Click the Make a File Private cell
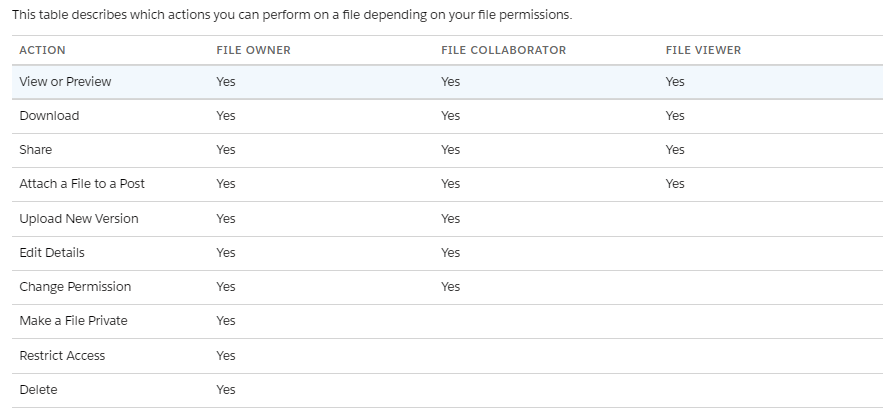This screenshot has height=415, width=892. click(x=73, y=321)
